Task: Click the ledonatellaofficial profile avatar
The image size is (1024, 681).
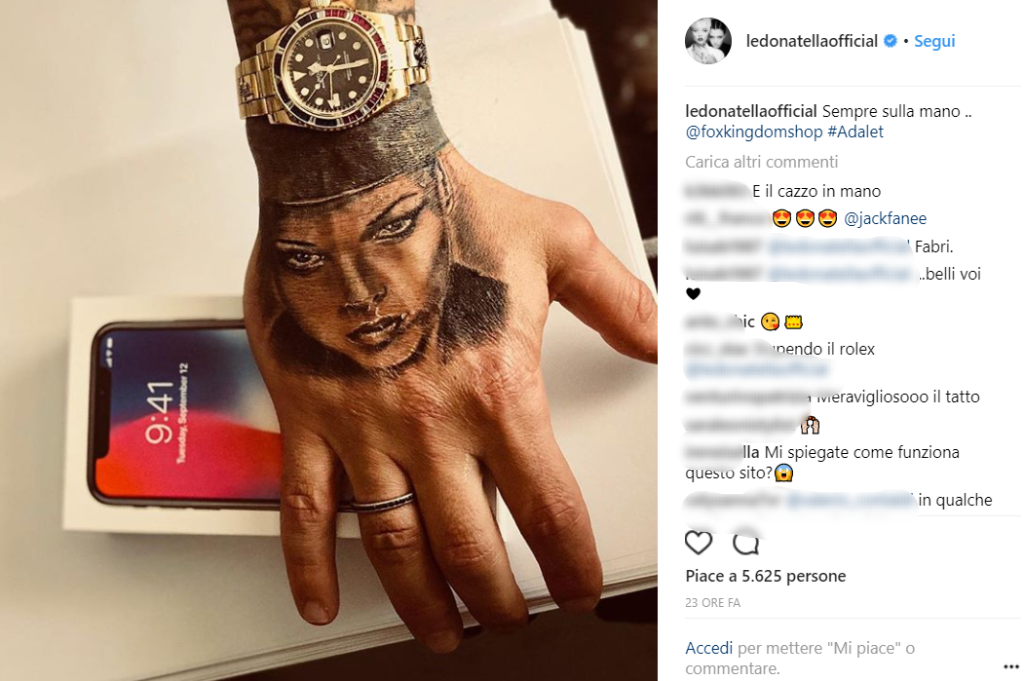Action: pyautogui.click(x=708, y=40)
